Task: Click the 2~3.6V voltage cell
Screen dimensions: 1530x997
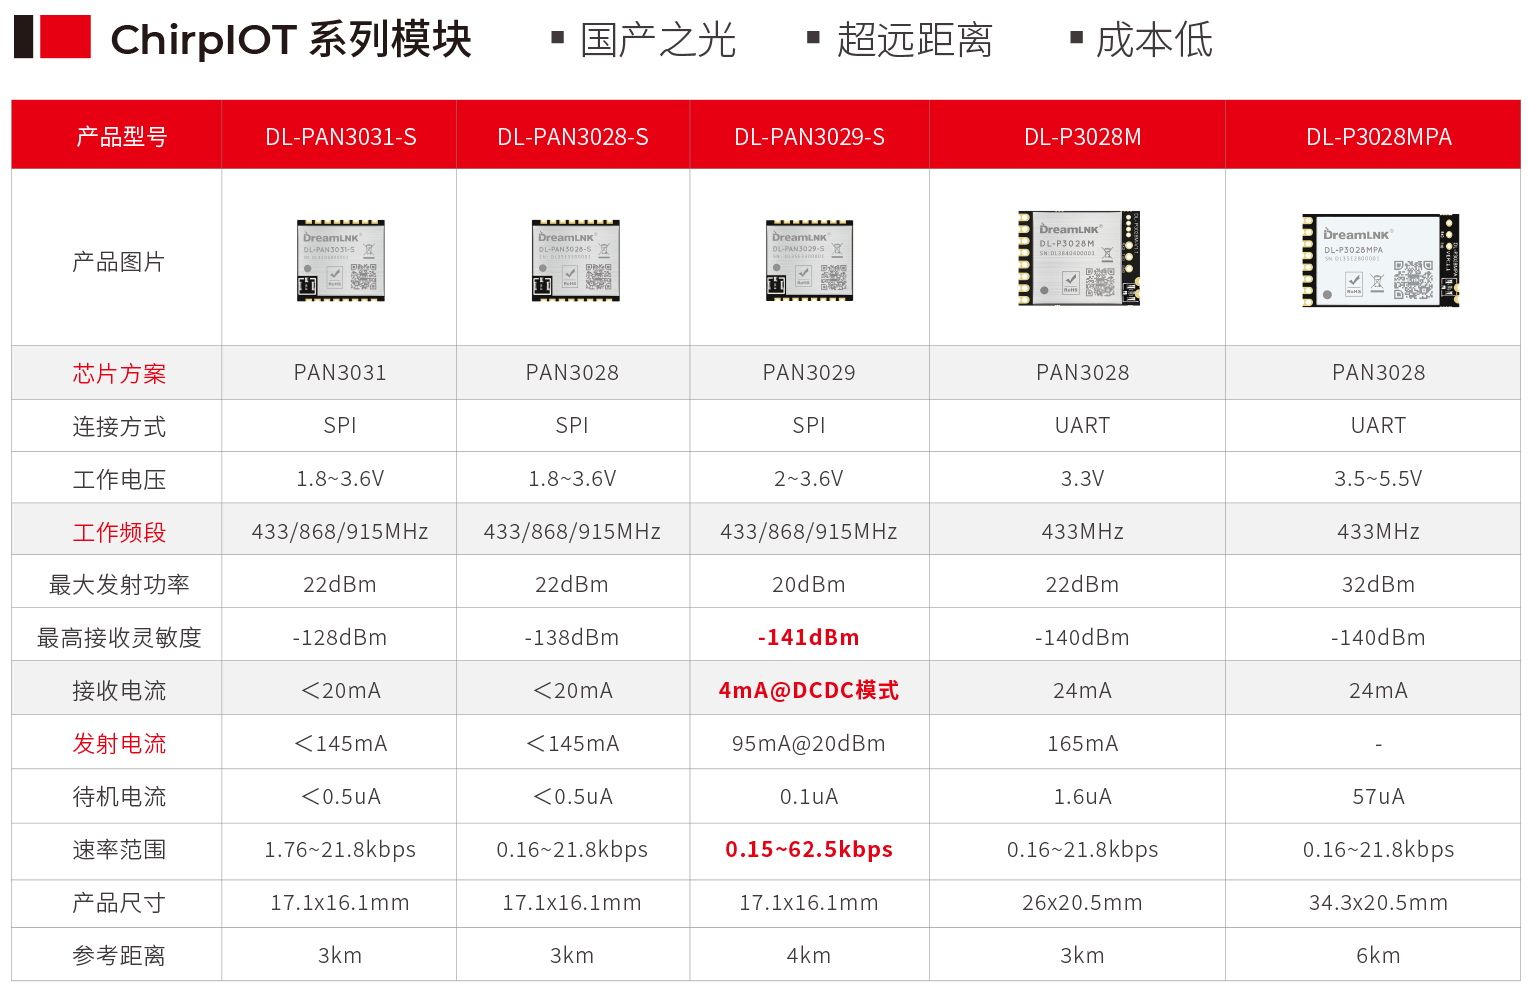Action: click(x=809, y=479)
